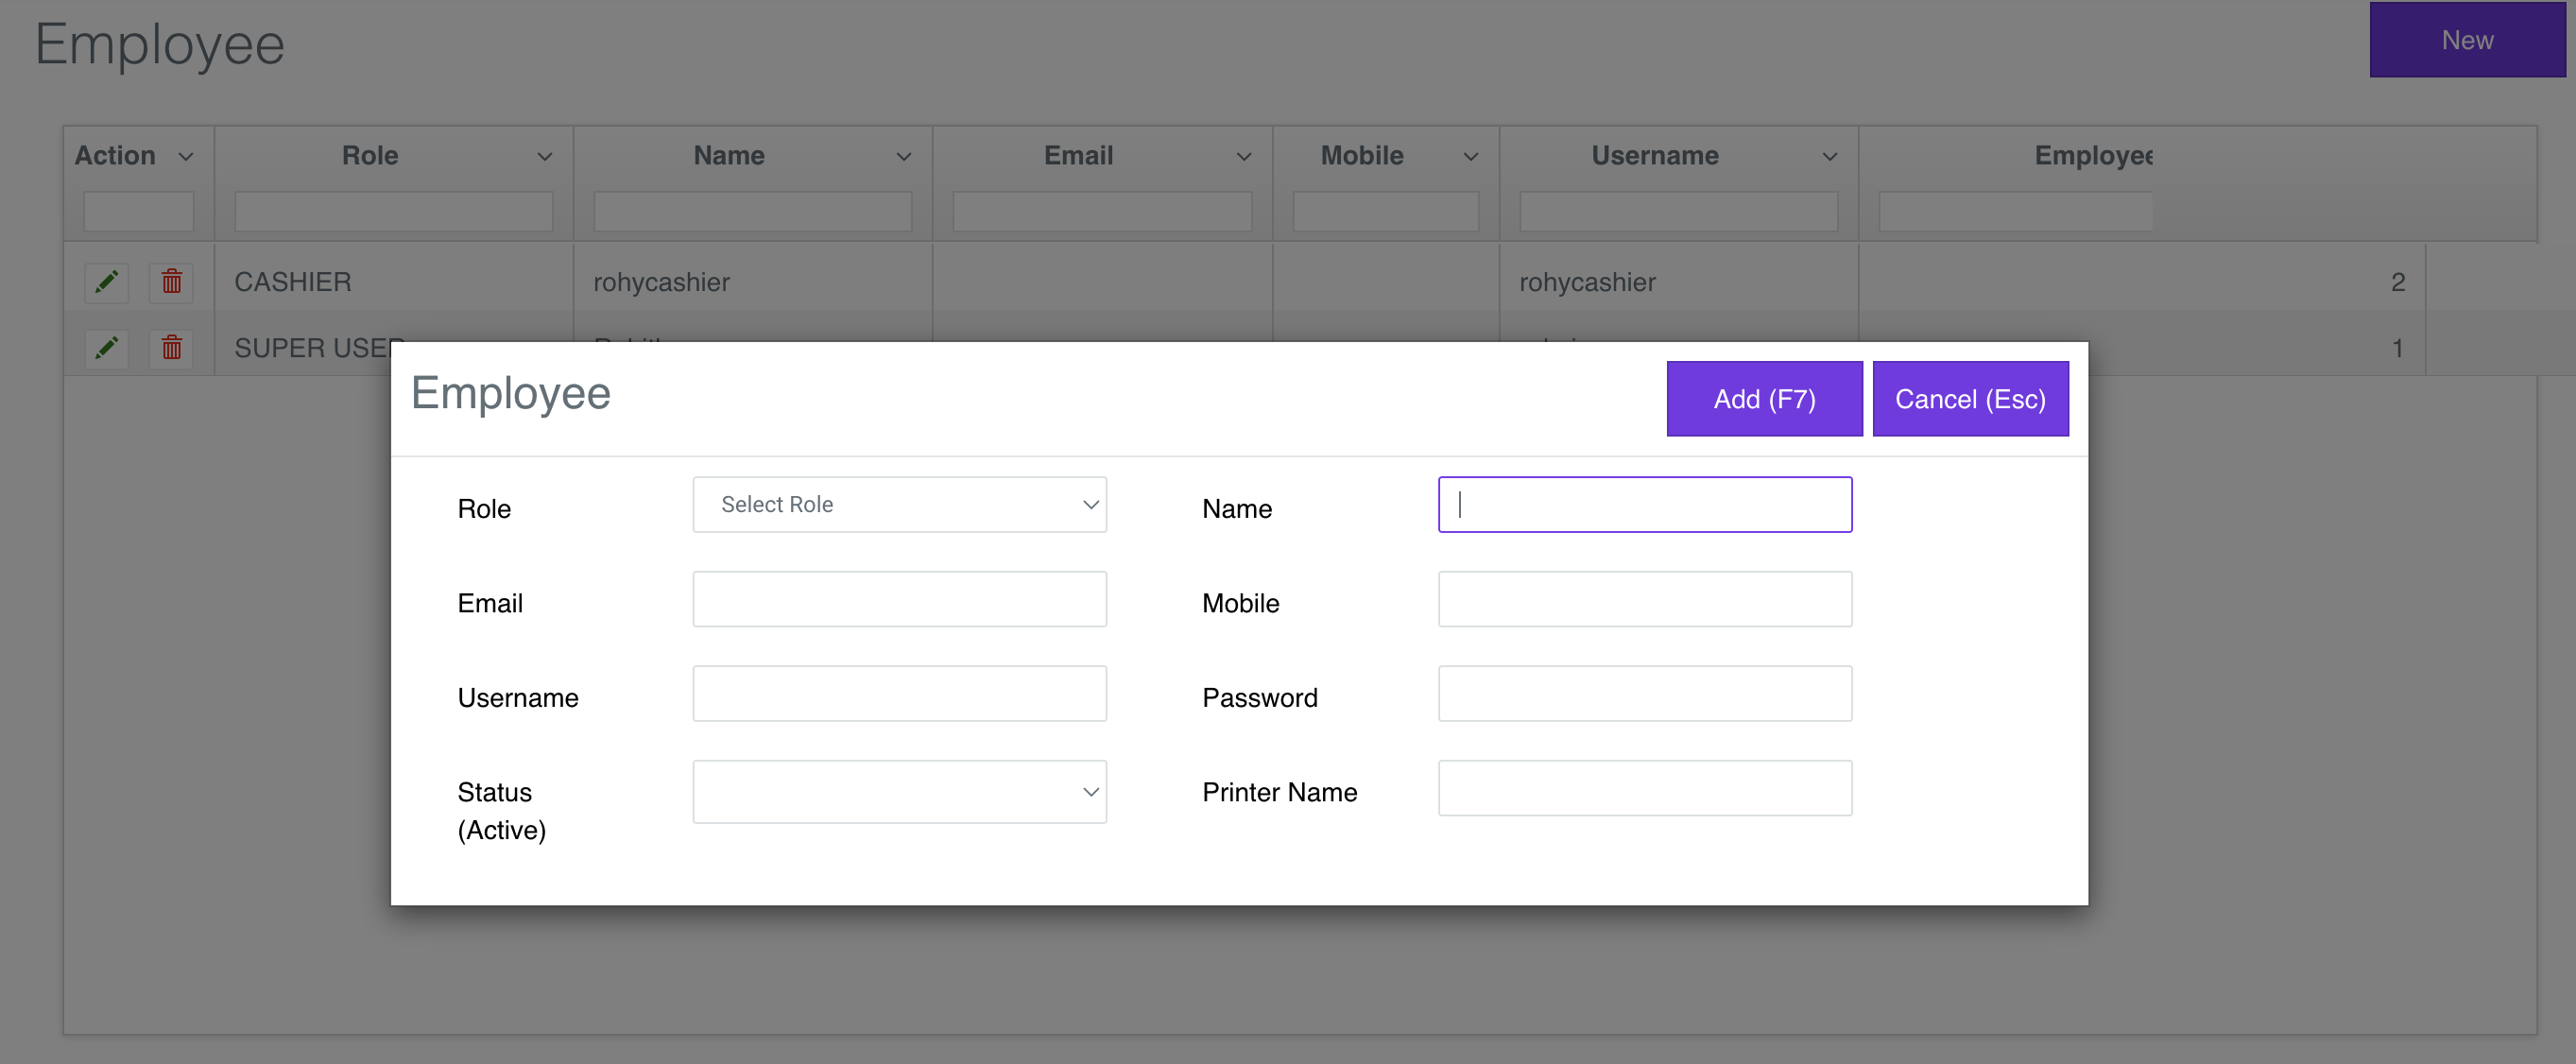
Task: Focus the Printer Name text box
Action: point(1644,788)
